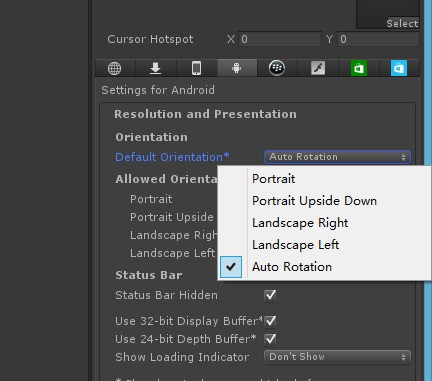Toggle Use 24-bit Depth Buffer checkbox
The width and height of the screenshot is (432, 381).
(270, 339)
